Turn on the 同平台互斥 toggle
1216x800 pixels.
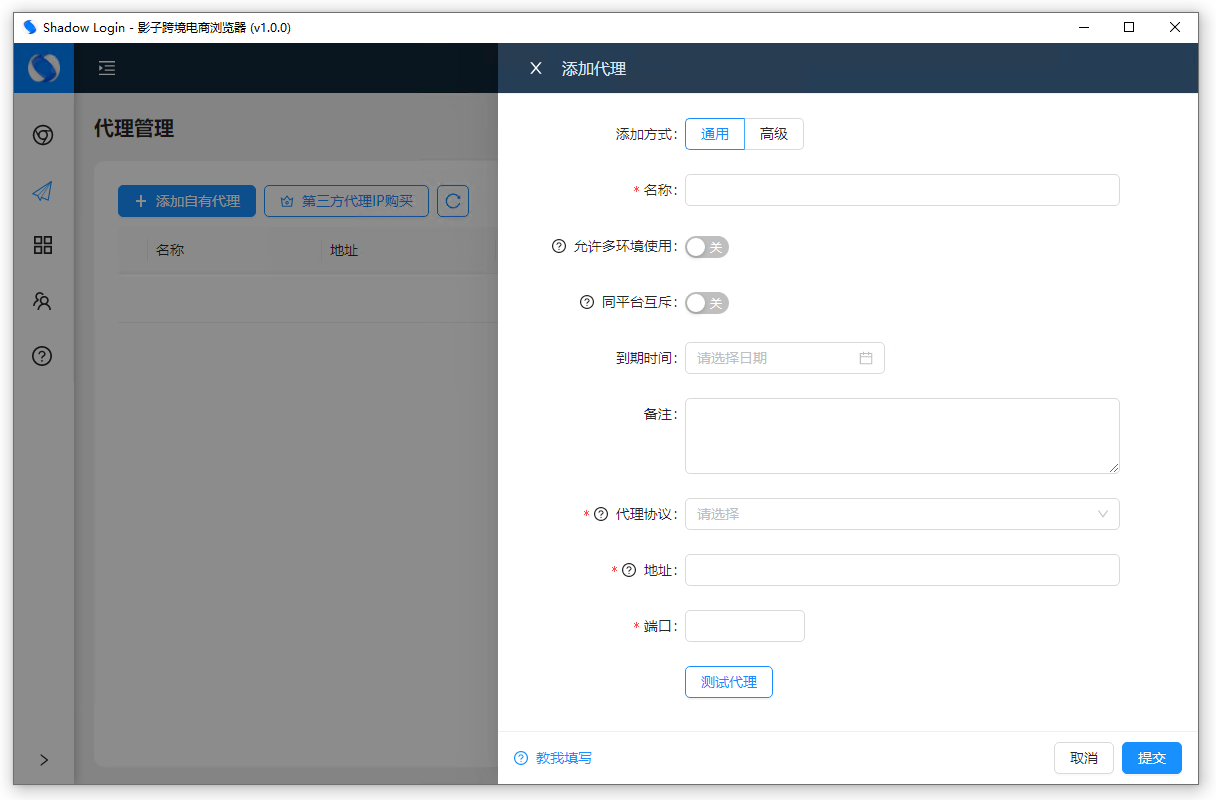tap(706, 302)
